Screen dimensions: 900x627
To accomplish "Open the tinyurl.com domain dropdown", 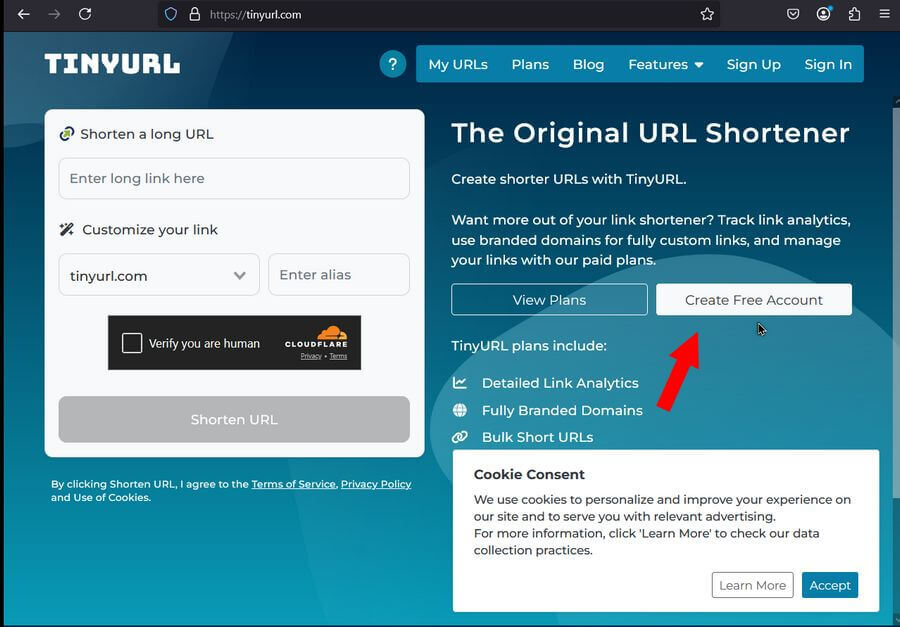I will pyautogui.click(x=159, y=276).
